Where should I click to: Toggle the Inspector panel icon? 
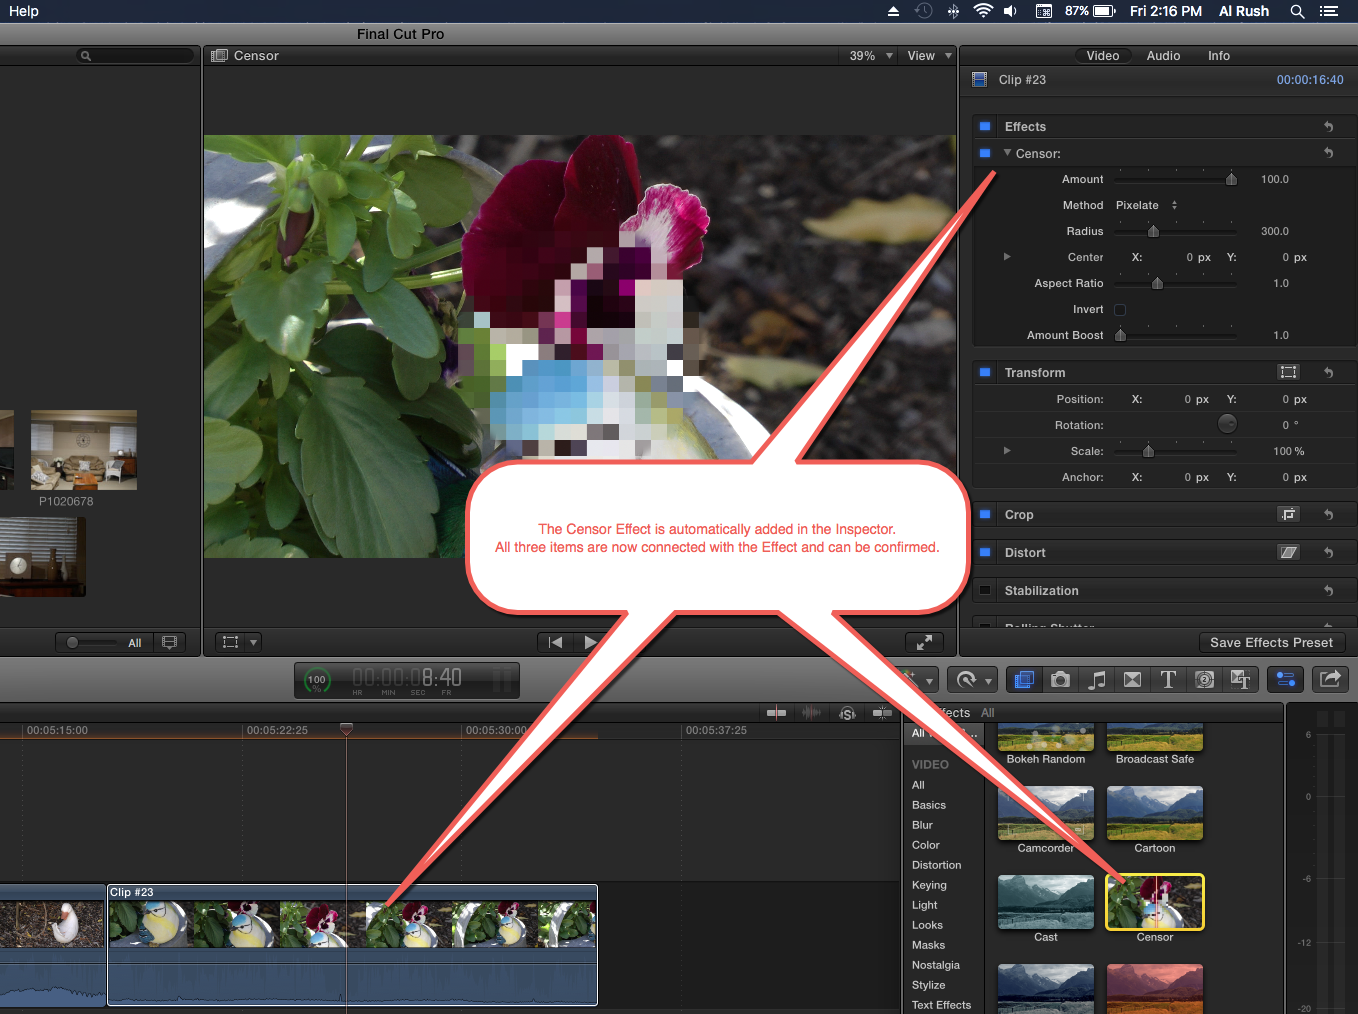[1286, 680]
